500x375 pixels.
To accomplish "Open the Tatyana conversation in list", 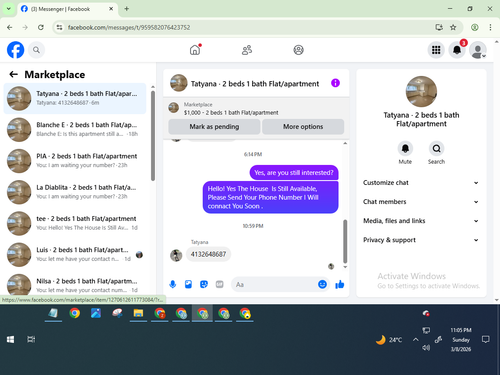I will 75,98.
